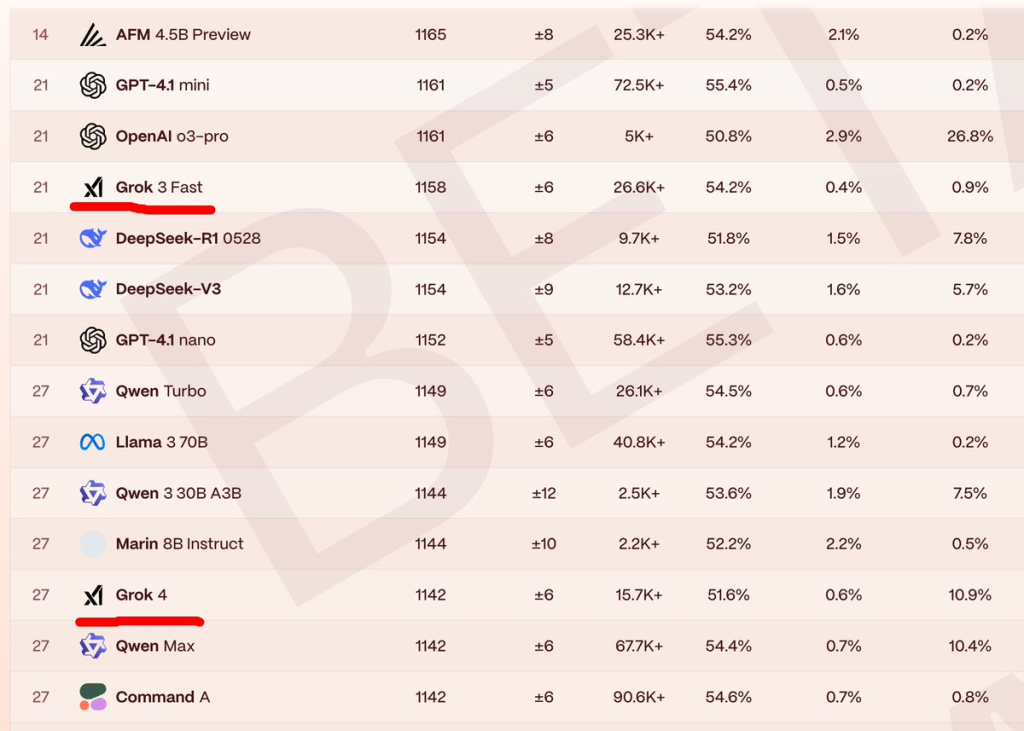The height and width of the screenshot is (731, 1024).
Task: Click the Qwen logo beside Qwen Max
Action: (93, 646)
